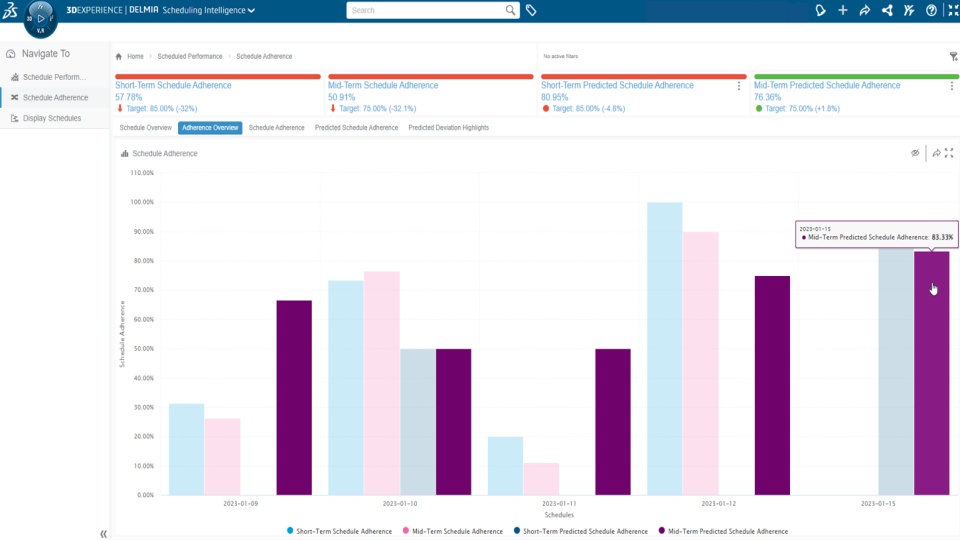Viewport: 960px width, 540px height.
Task: Collapse the left navigation panel
Action: [x=103, y=534]
